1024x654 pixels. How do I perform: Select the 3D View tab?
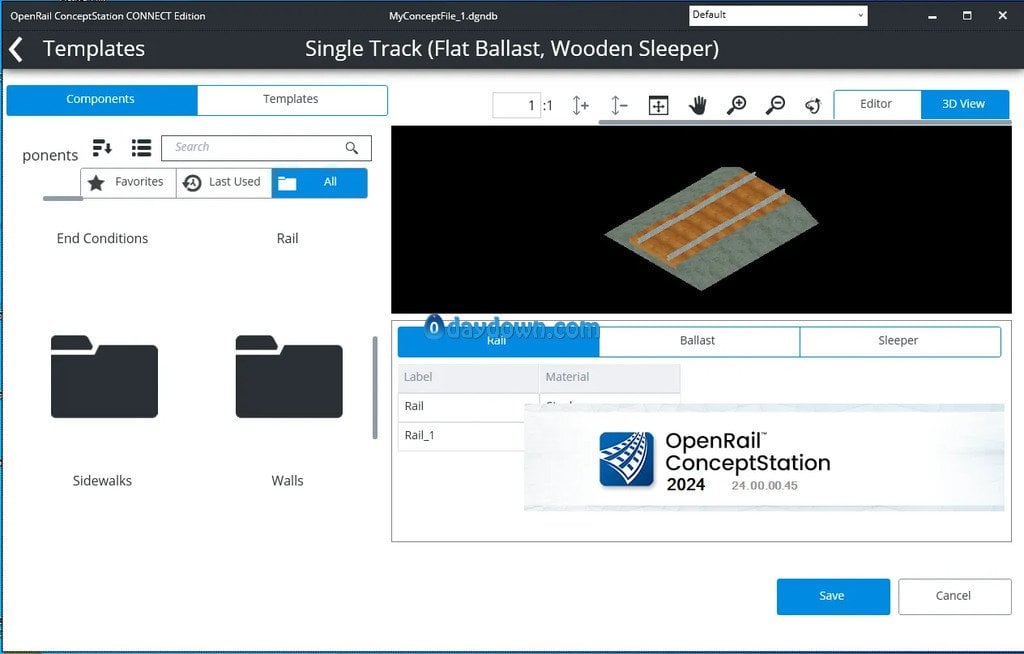tap(964, 104)
